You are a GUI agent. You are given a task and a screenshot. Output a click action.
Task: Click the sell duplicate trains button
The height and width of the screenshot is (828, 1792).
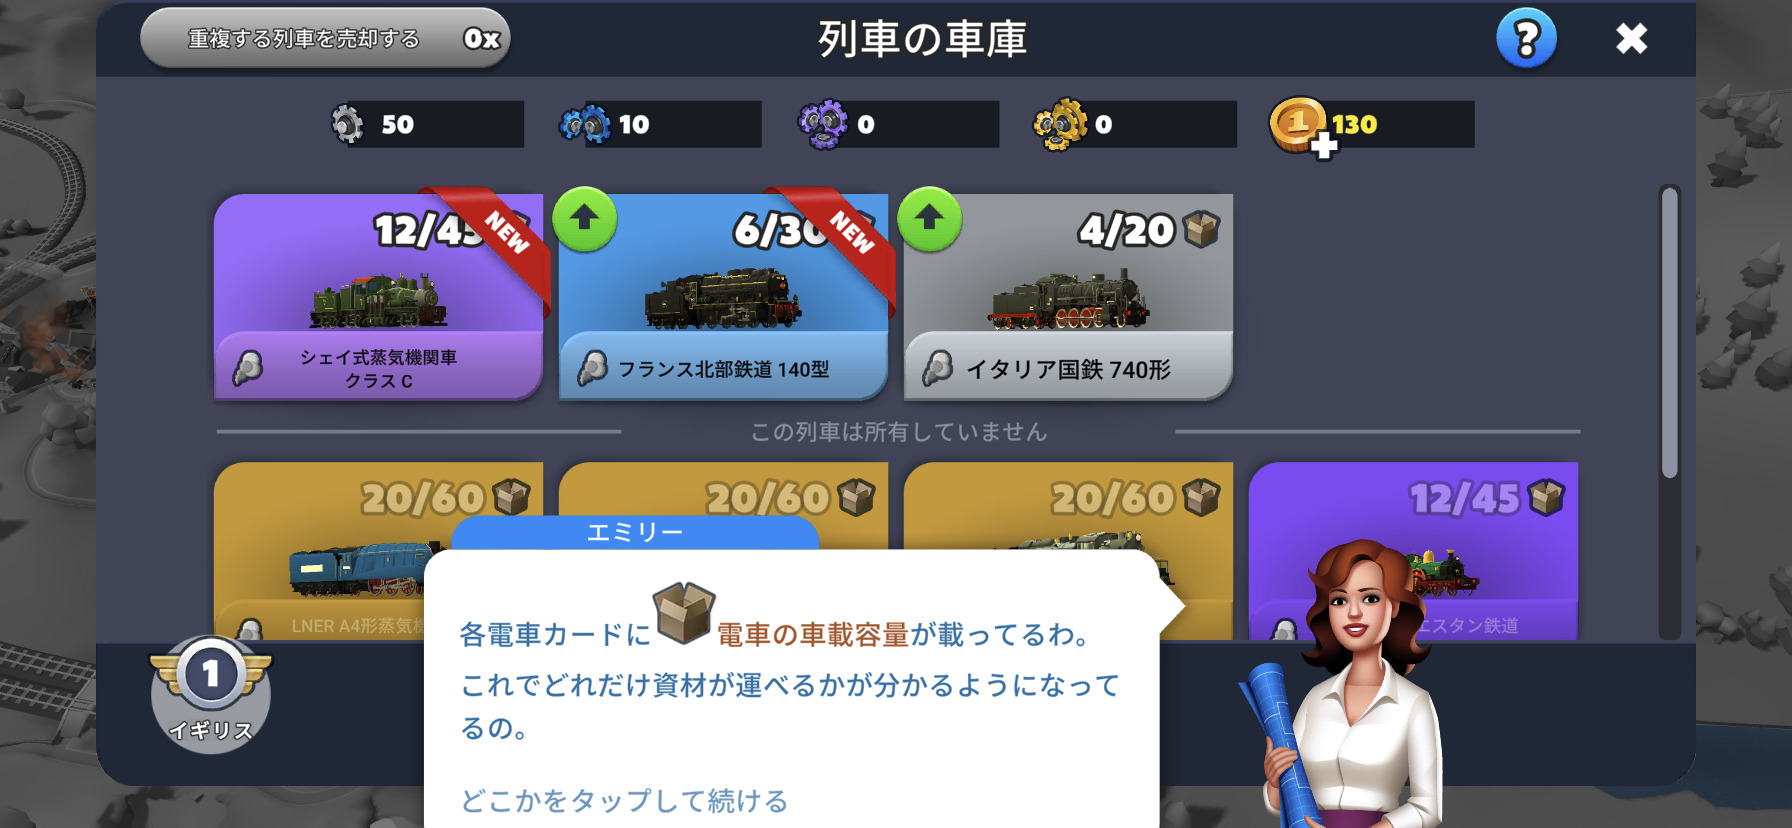coord(325,39)
